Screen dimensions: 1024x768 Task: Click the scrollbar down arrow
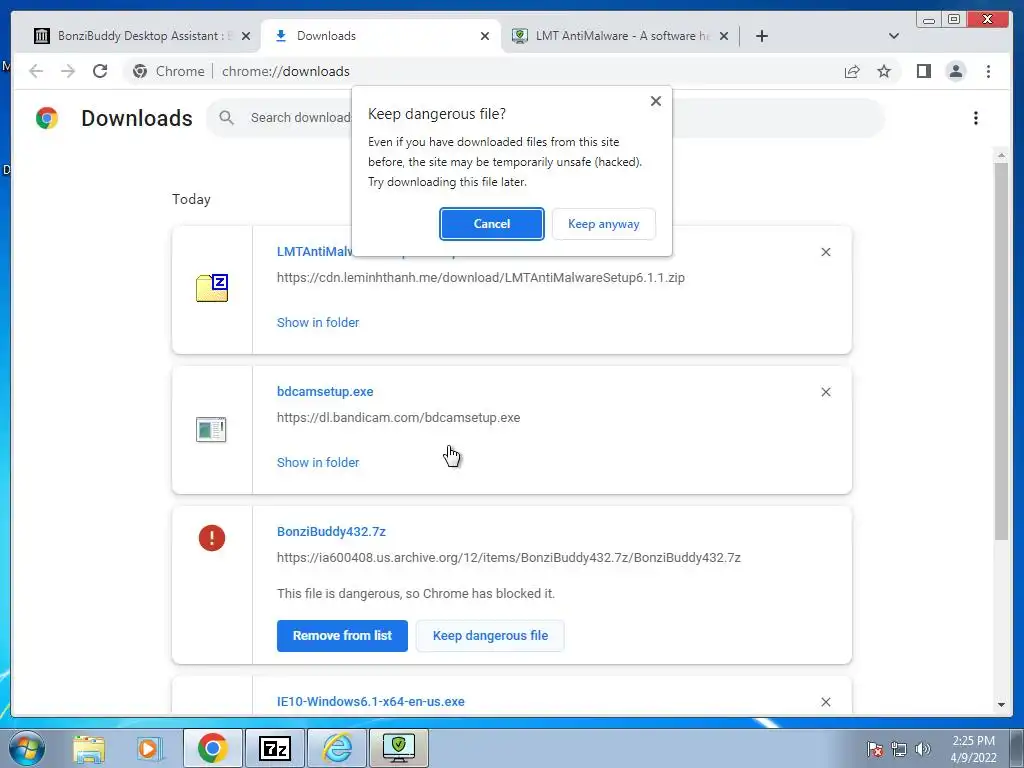(x=1001, y=705)
